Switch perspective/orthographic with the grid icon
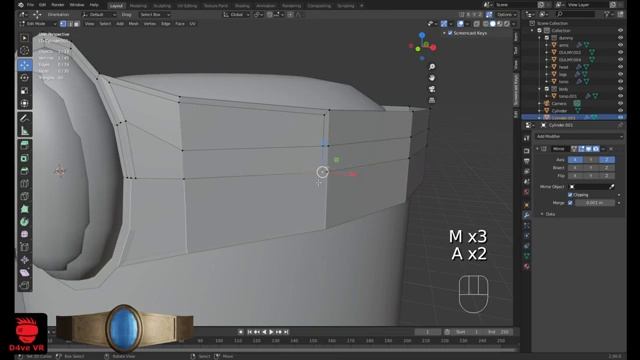This screenshot has width=640, height=360. [x=432, y=100]
